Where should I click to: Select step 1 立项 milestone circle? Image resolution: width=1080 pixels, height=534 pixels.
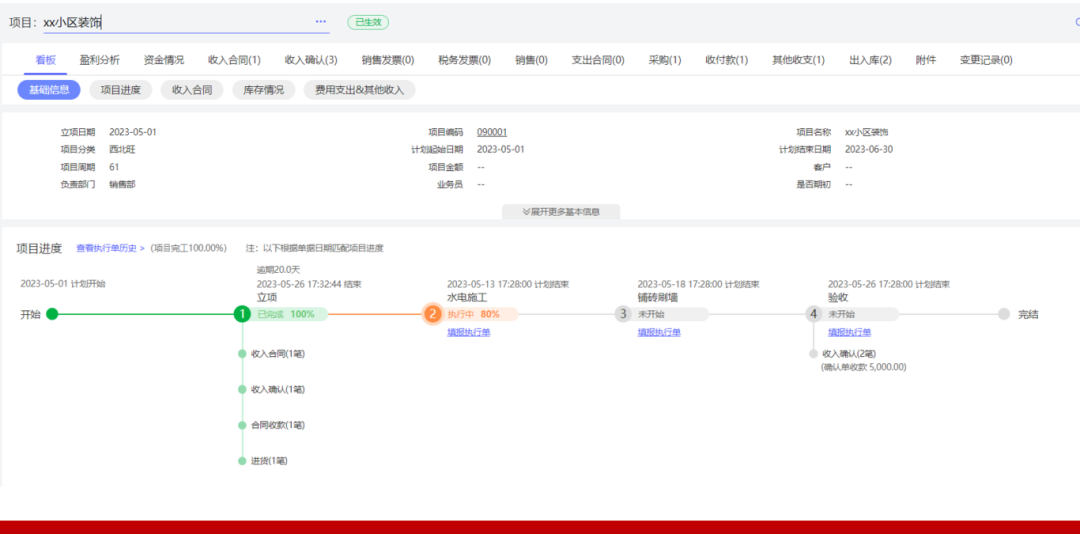pyautogui.click(x=242, y=314)
